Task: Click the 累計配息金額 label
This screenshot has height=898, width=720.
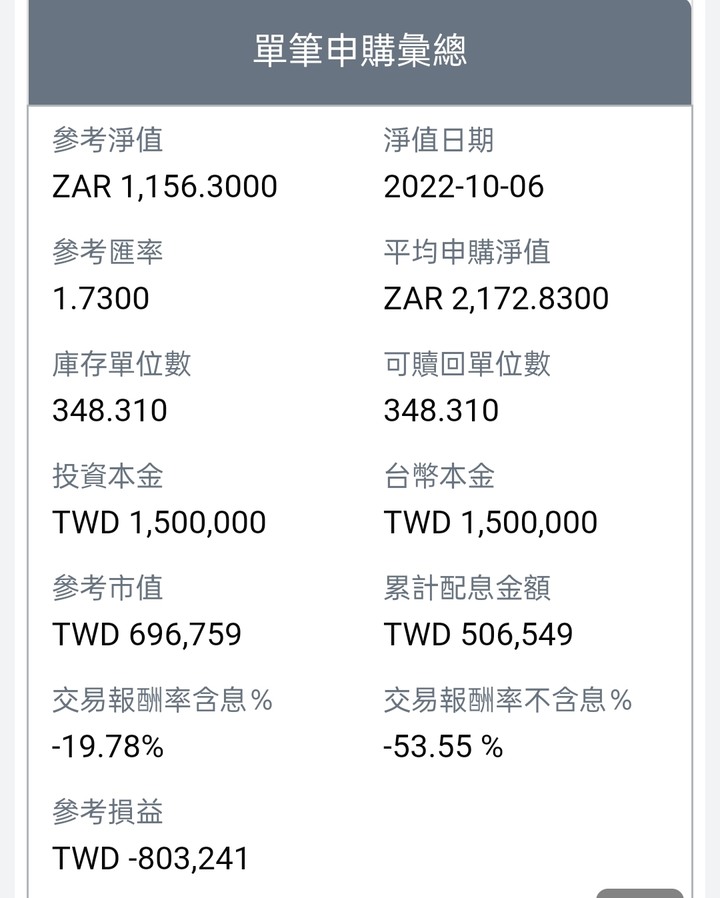Action: pyautogui.click(x=467, y=588)
